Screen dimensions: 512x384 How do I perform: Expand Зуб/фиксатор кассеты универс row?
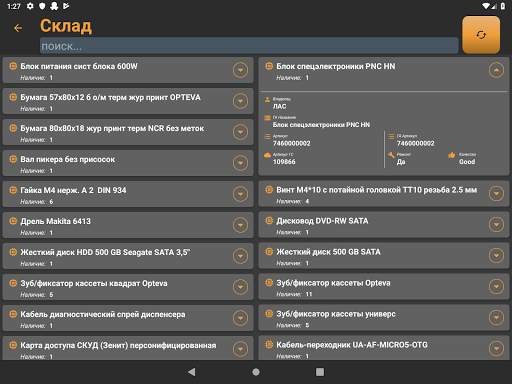click(x=496, y=318)
